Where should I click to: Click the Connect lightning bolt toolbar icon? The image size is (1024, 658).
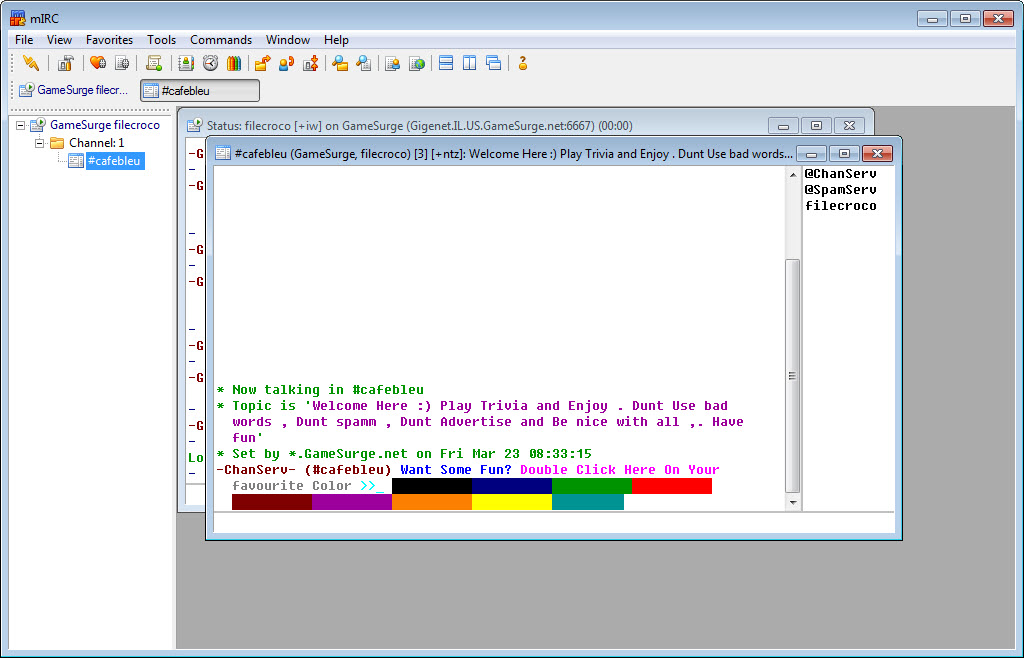click(31, 64)
